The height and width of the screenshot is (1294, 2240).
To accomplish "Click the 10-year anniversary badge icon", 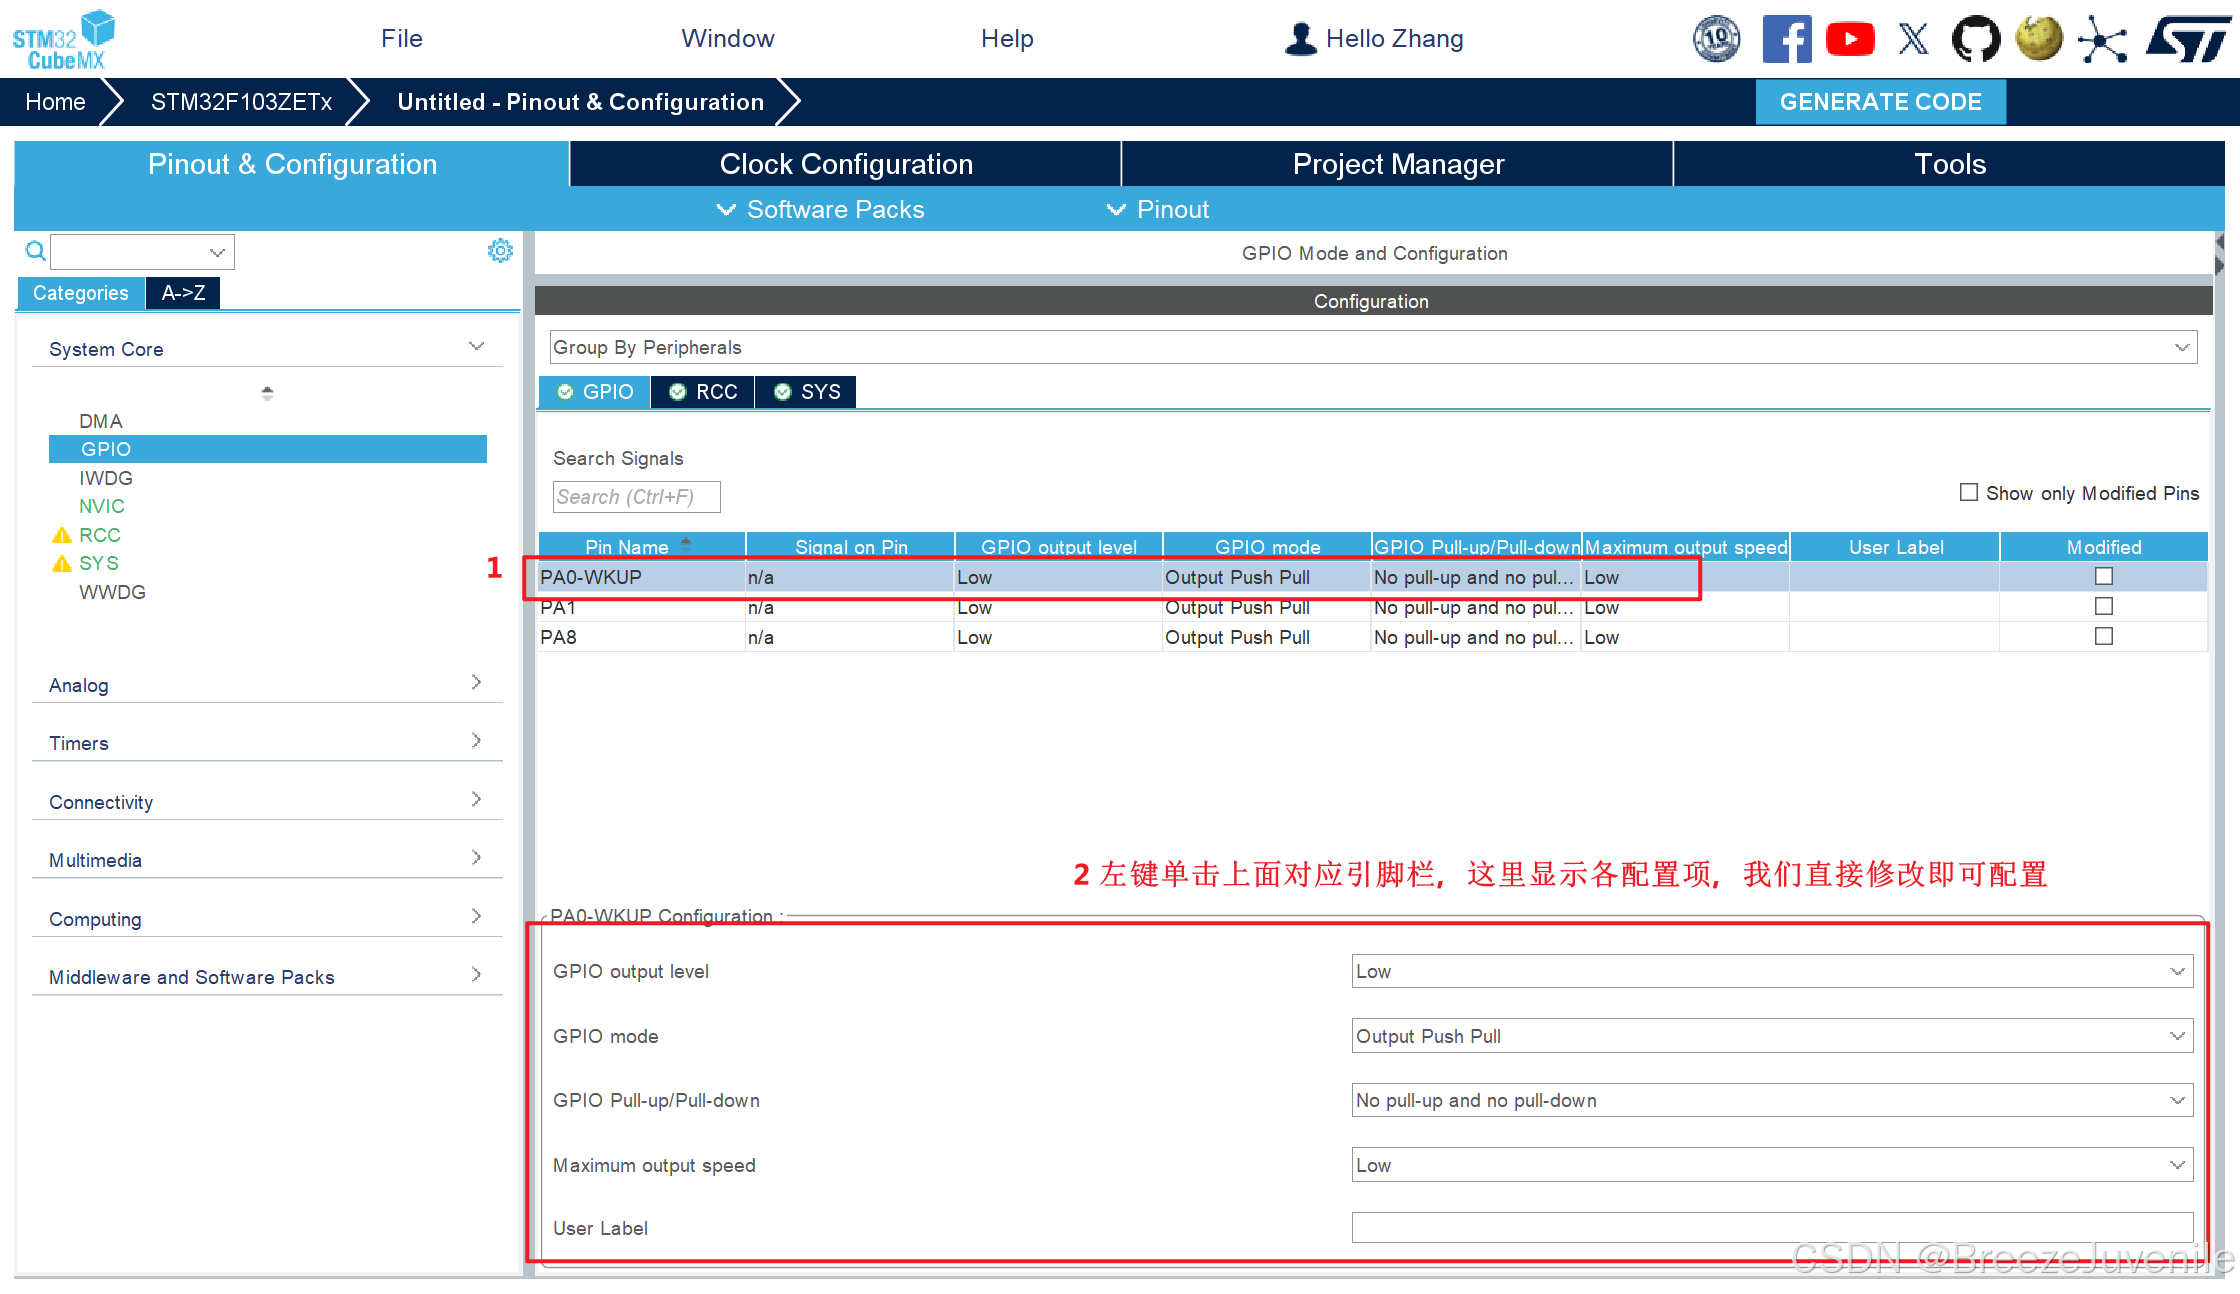I will coord(1716,39).
